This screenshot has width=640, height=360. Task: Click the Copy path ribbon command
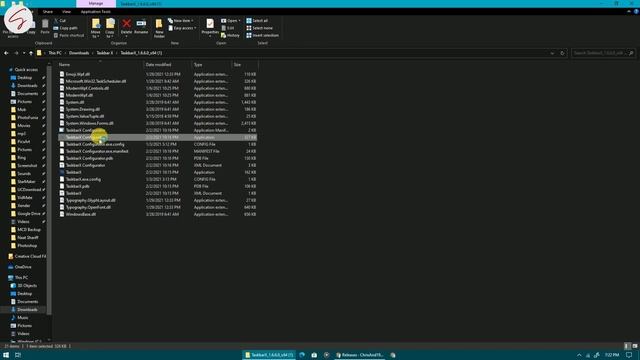pyautogui.click(x=65, y=28)
